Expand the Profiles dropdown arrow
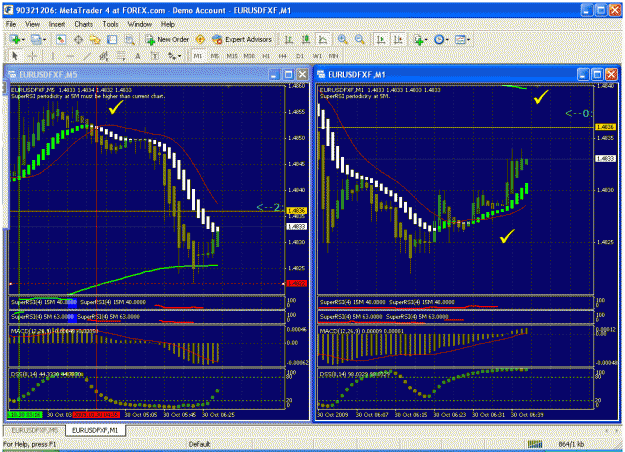 point(44,40)
